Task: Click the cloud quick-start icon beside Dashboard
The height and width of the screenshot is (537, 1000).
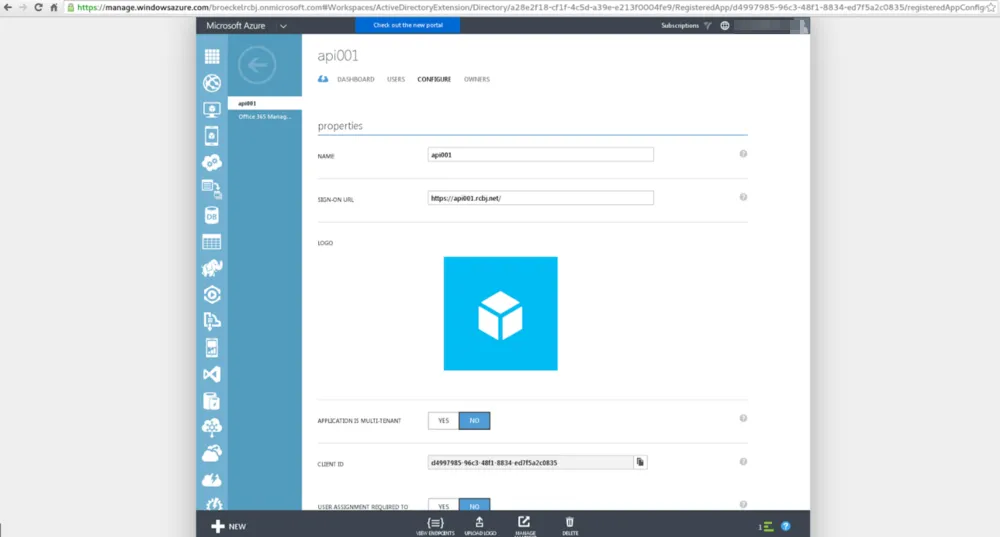Action: click(323, 79)
